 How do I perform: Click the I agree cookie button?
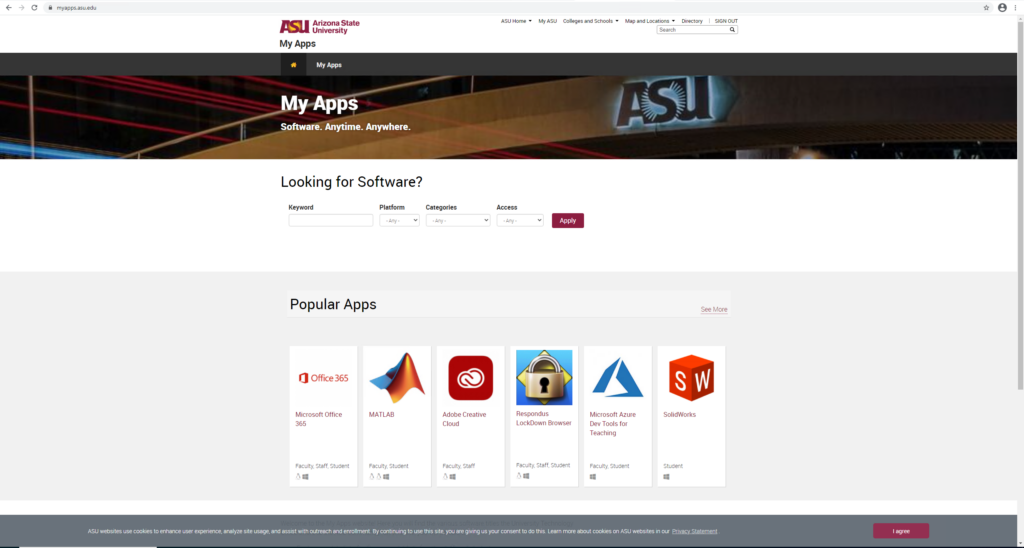[x=901, y=531]
